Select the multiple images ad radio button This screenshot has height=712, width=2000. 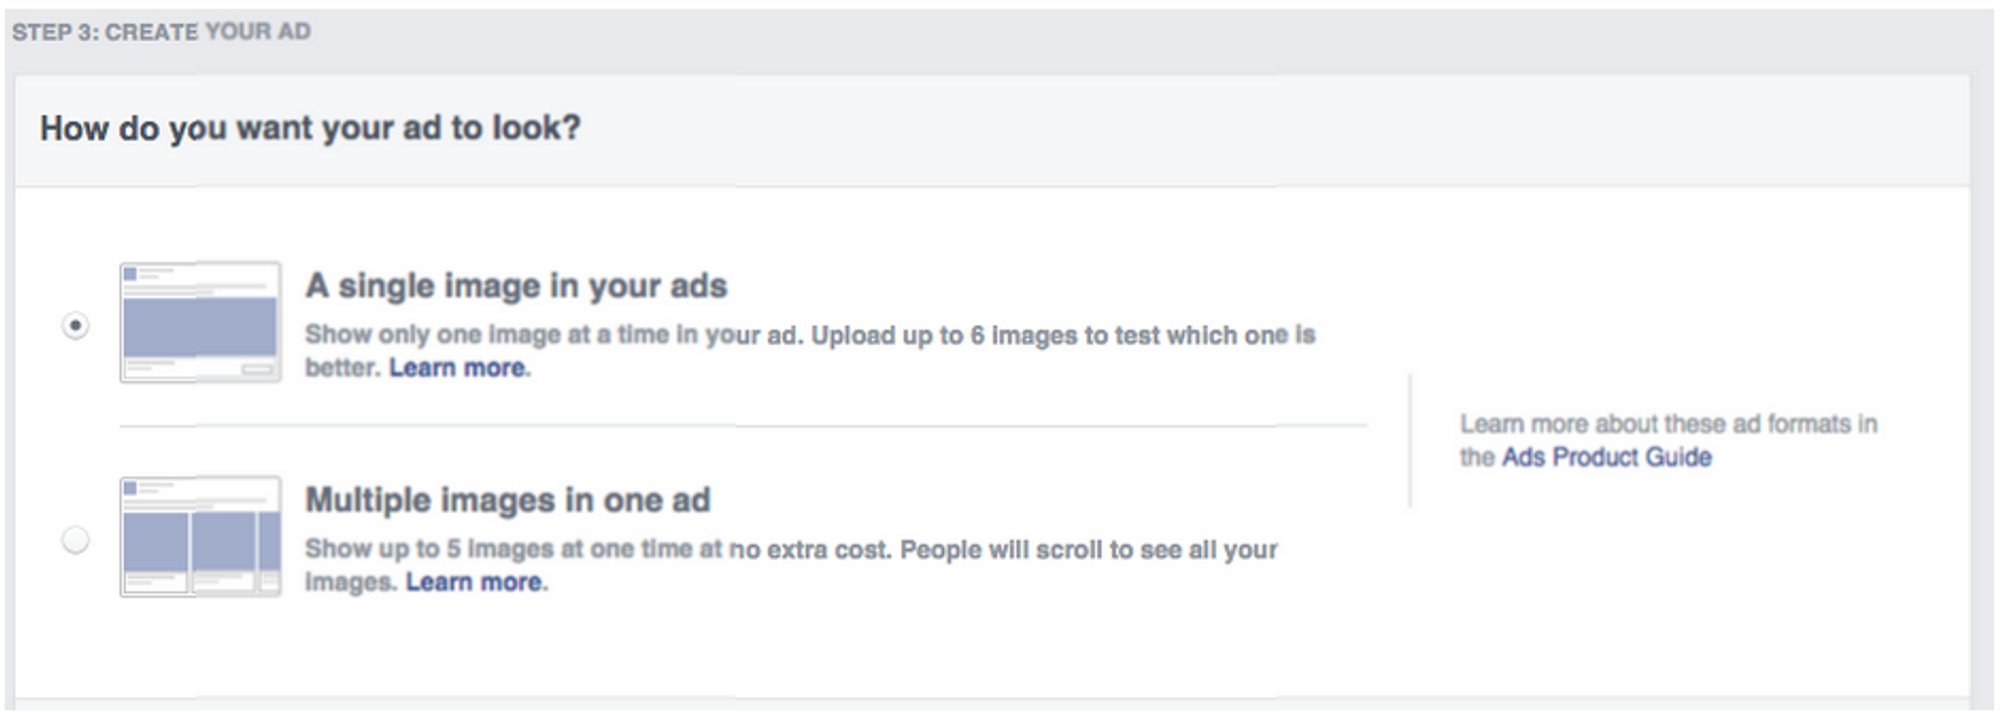tap(75, 540)
